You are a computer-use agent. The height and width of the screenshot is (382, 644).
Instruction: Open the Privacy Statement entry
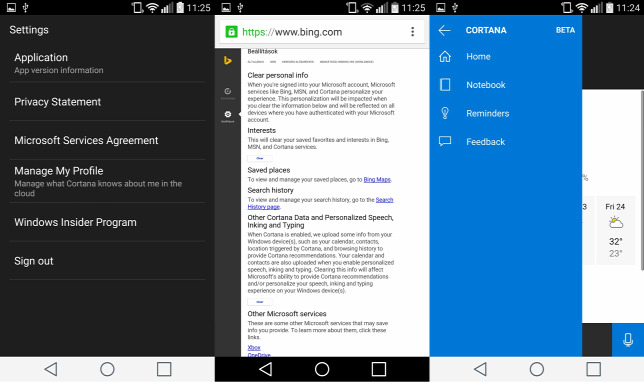[x=107, y=102]
